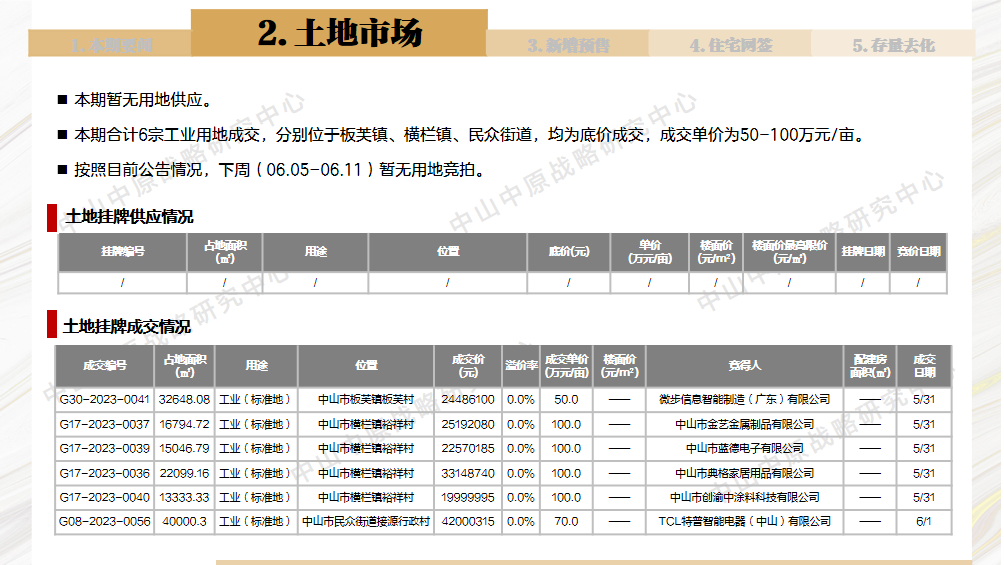Click the red marker beside 土地挂牌成交情况

52,326
